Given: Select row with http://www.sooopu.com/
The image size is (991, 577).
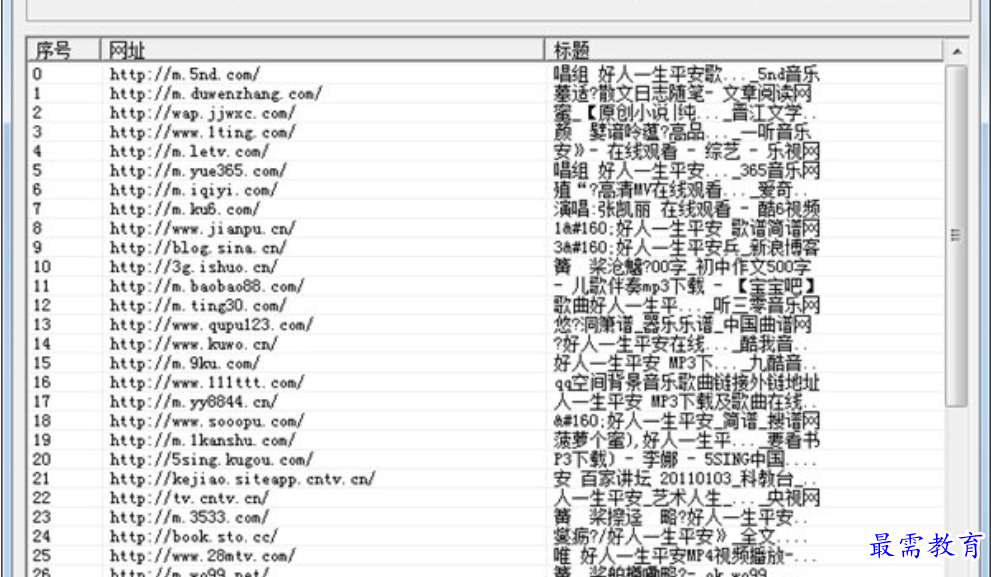Looking at the screenshot, I should (485, 421).
